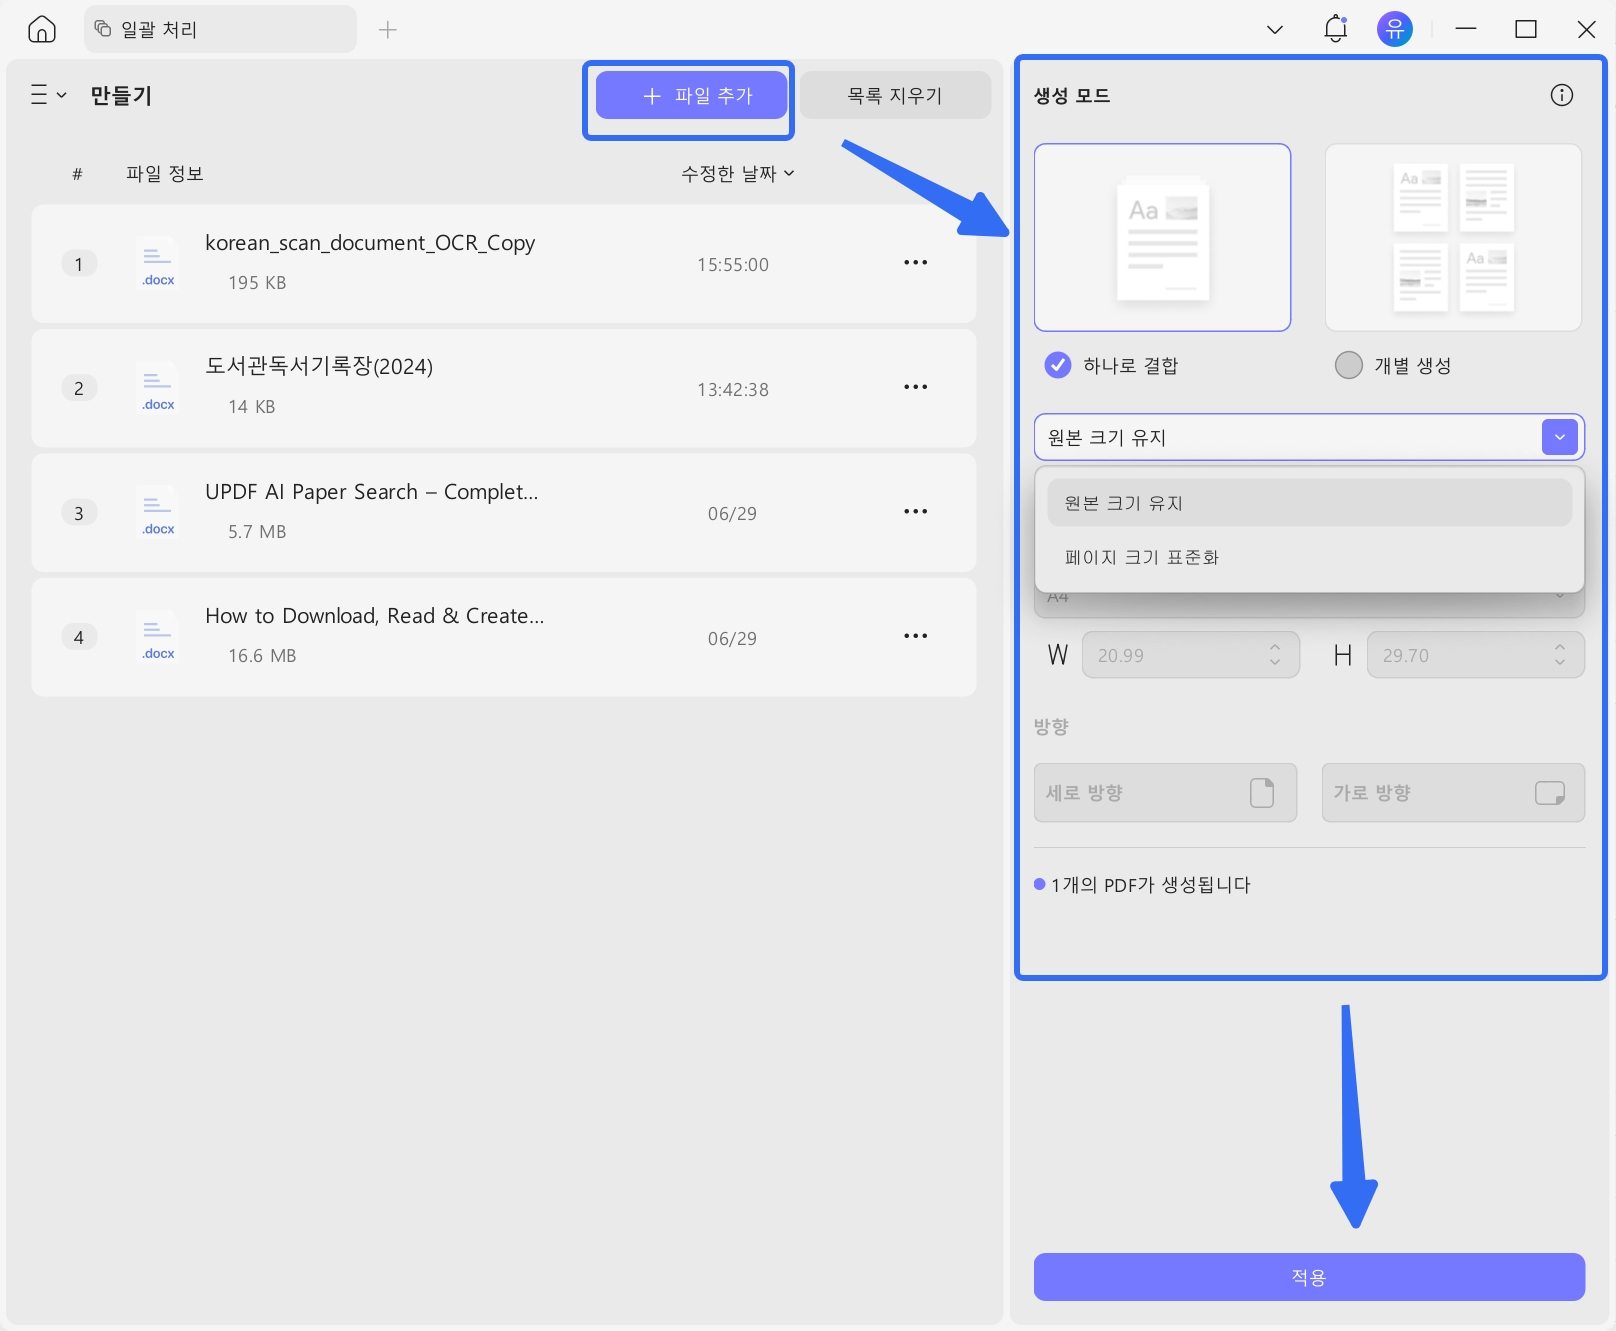This screenshot has height=1331, width=1616.
Task: Open the 일괄 처리 tab
Action: click(220, 29)
